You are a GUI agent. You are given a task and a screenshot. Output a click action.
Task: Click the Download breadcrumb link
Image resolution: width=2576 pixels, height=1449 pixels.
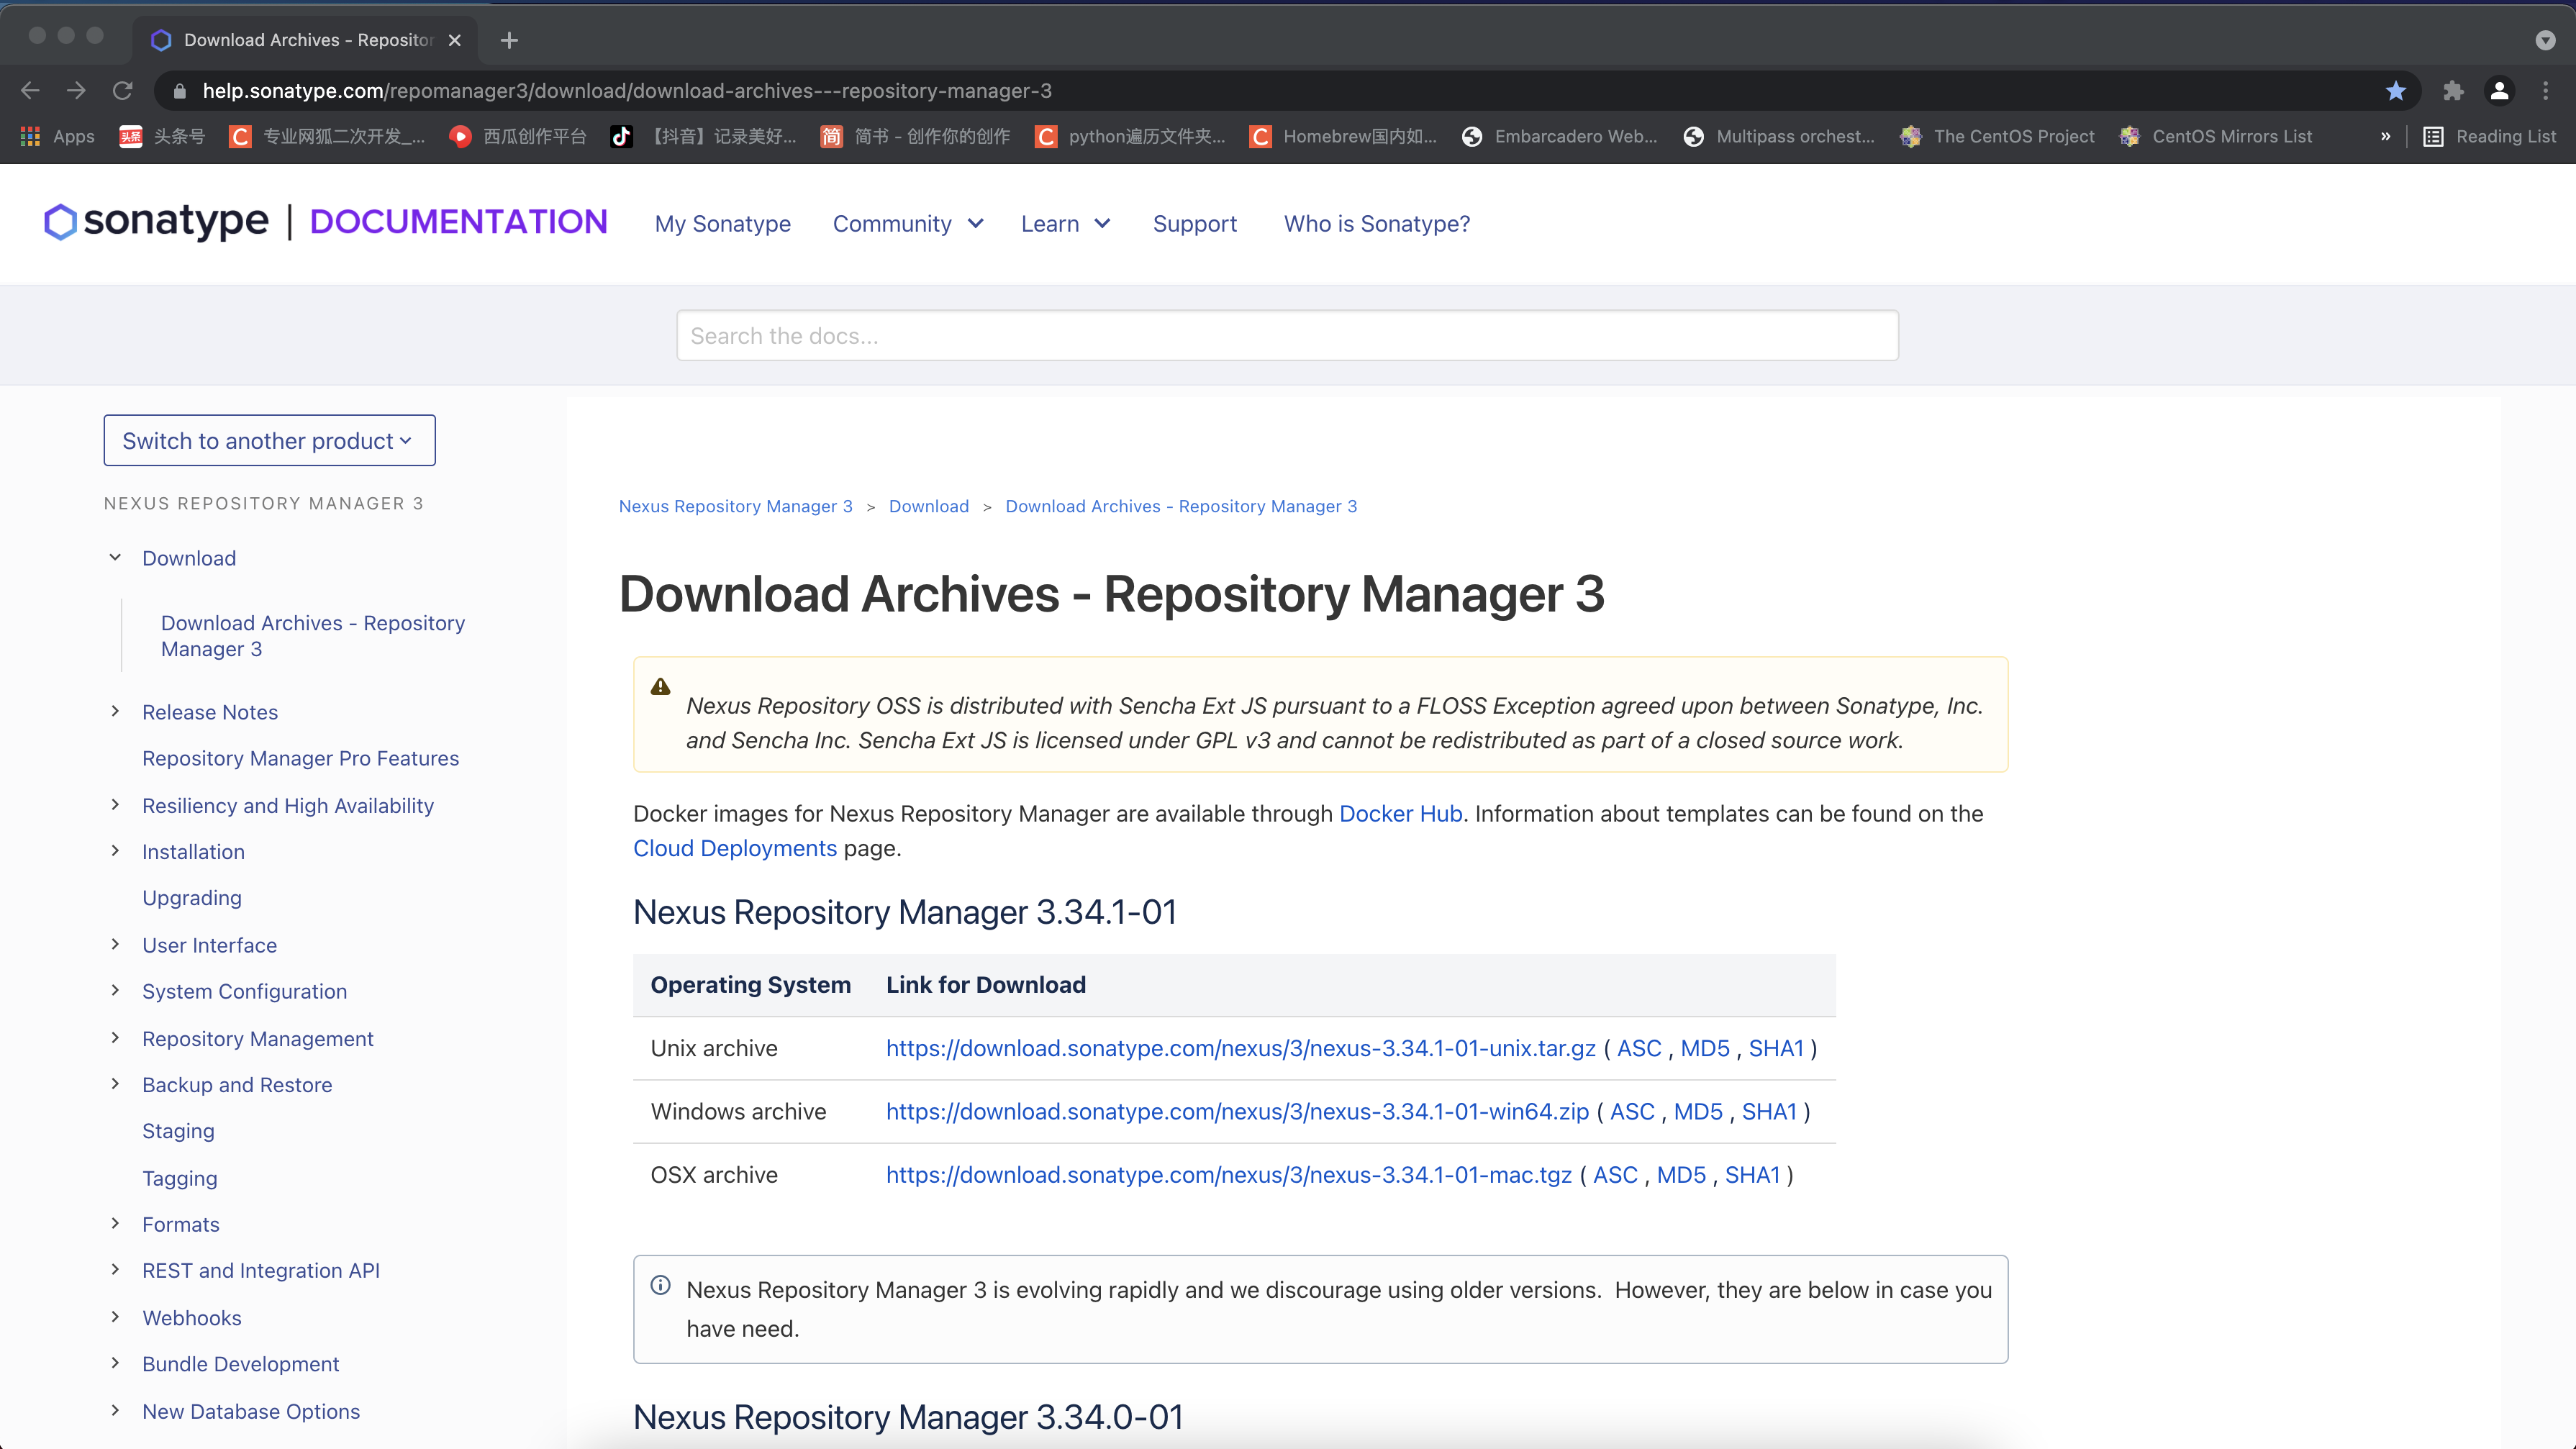(929, 506)
